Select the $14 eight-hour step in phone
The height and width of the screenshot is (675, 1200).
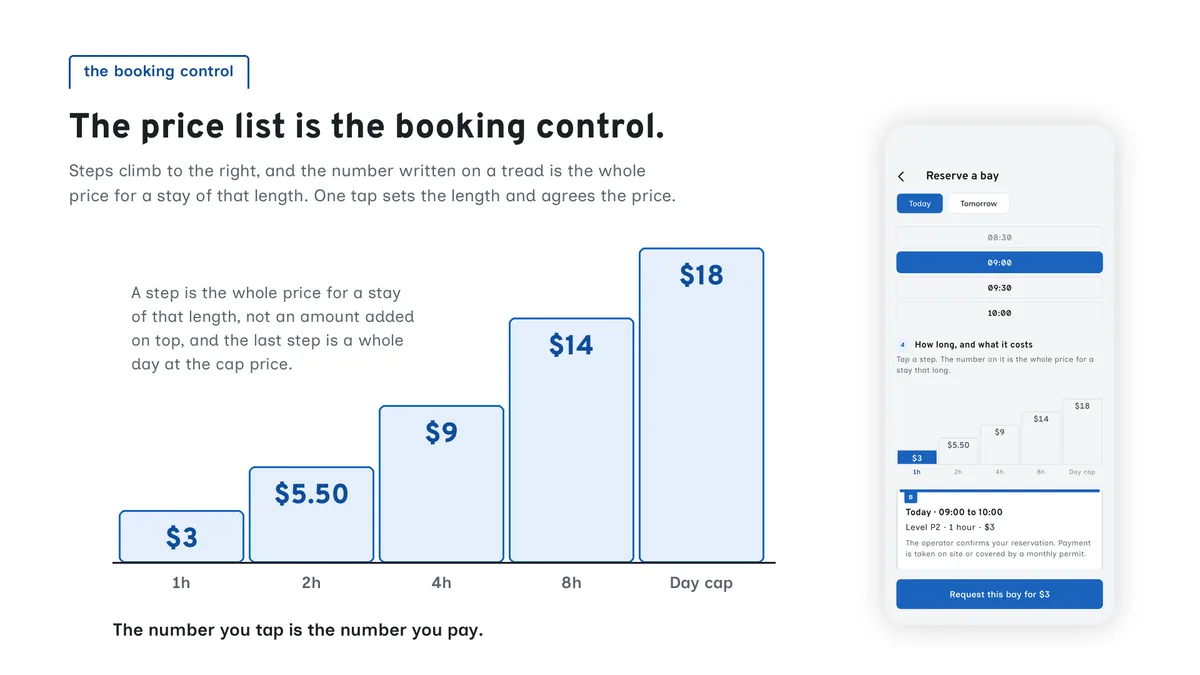coord(1041,438)
